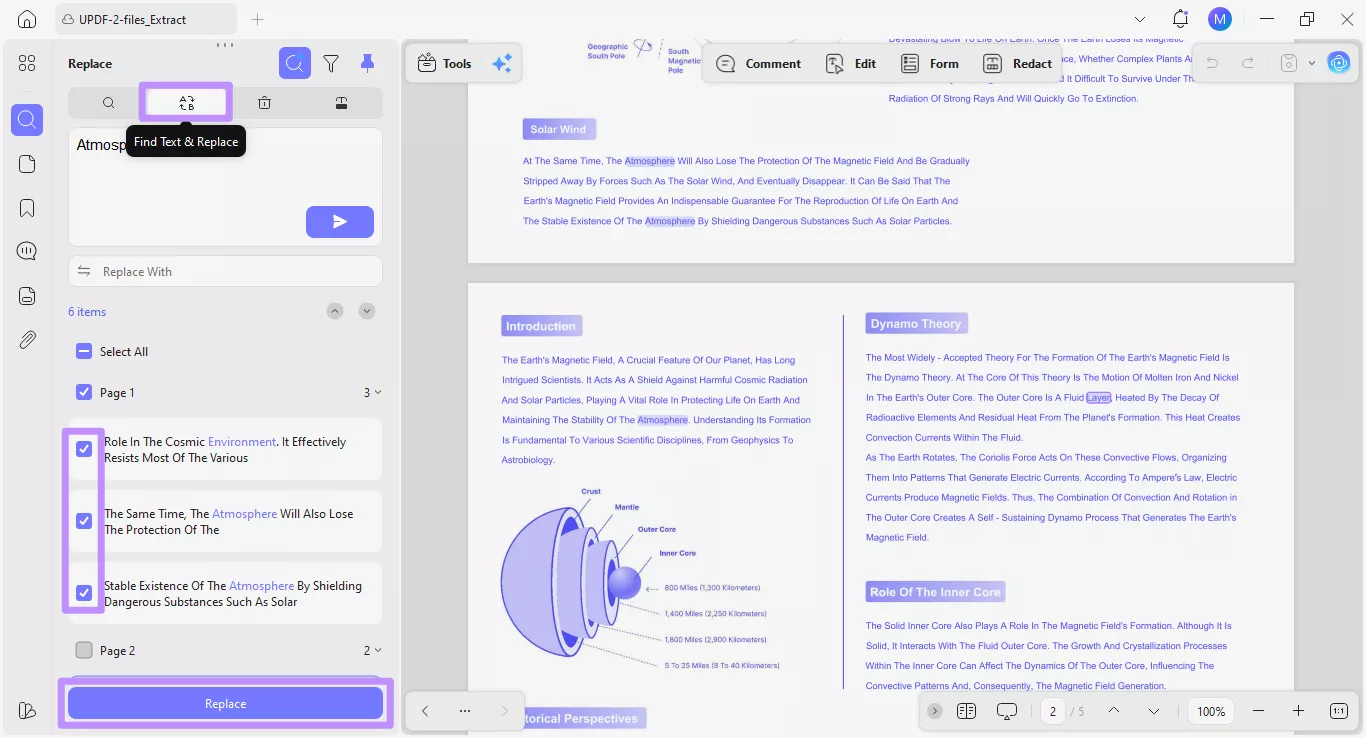Open Edit mode
Viewport: 1366px width, 738px height.
point(851,63)
